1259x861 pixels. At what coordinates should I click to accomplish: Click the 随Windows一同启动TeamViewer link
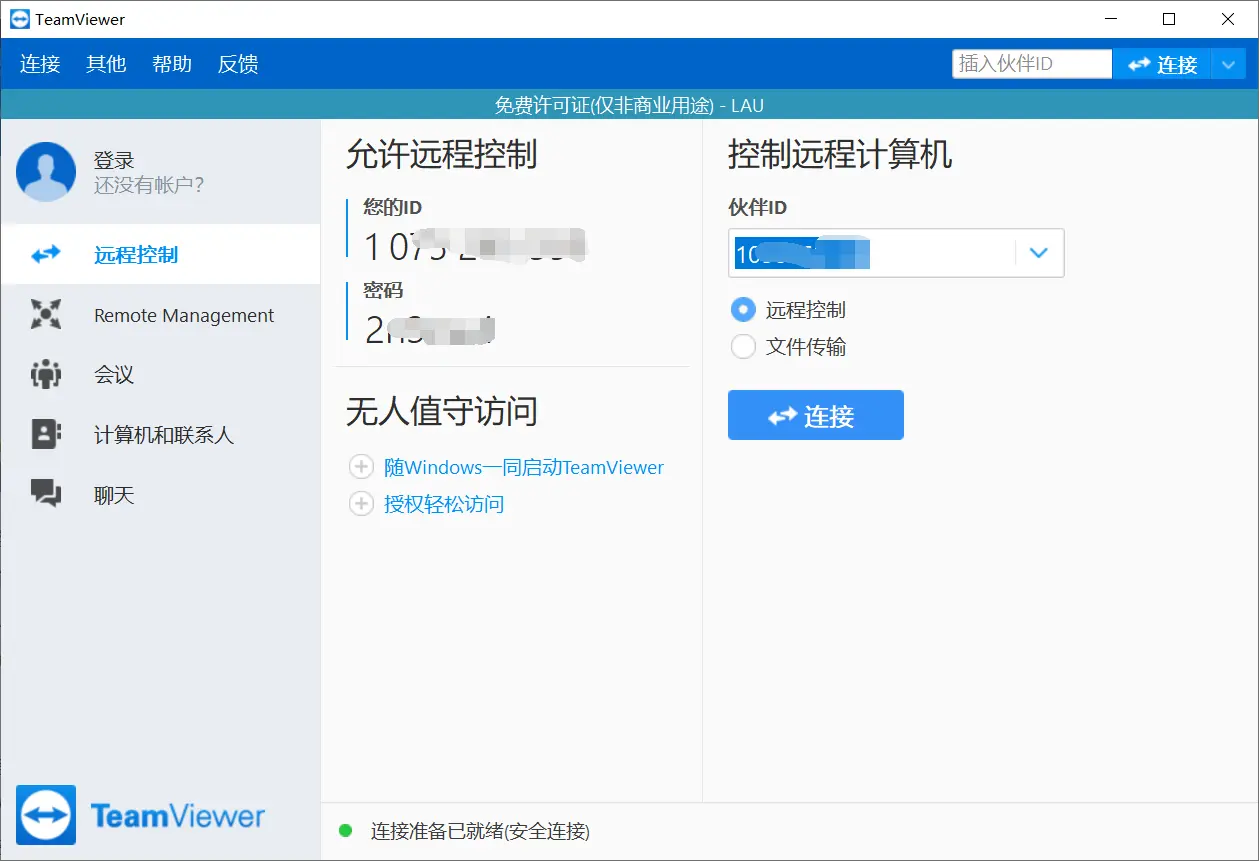[x=524, y=467]
